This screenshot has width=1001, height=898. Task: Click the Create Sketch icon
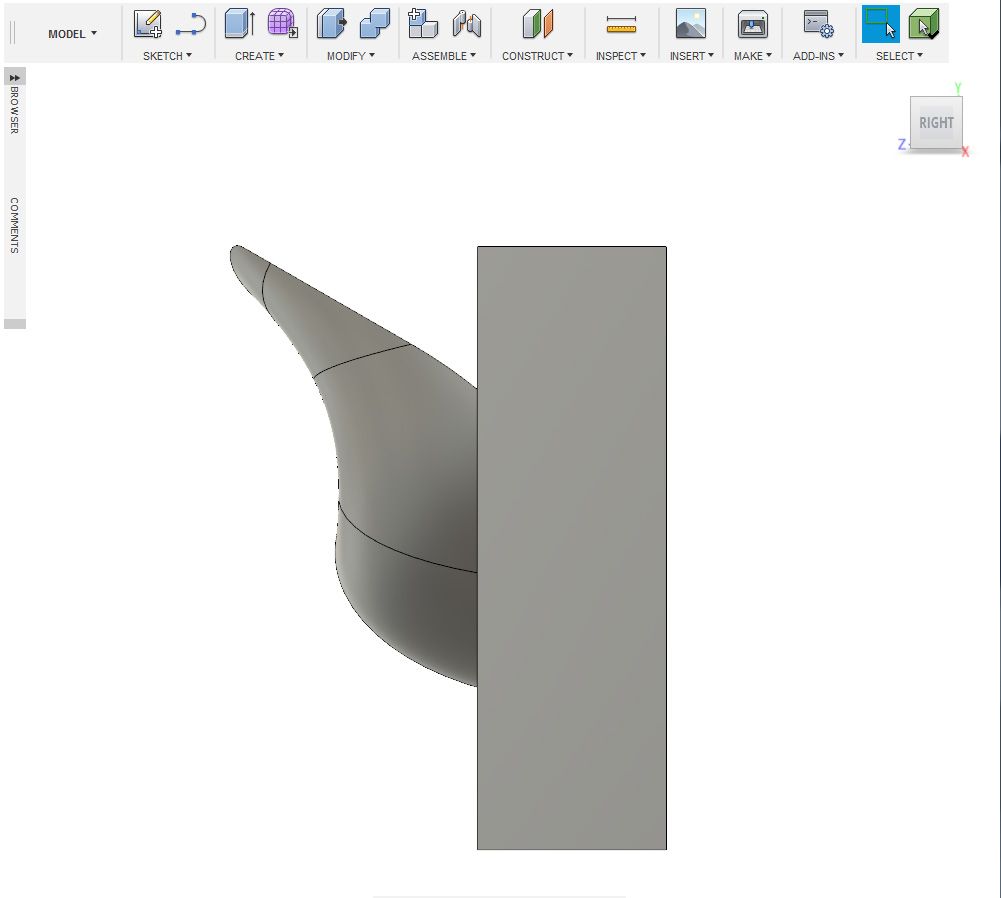pos(147,24)
